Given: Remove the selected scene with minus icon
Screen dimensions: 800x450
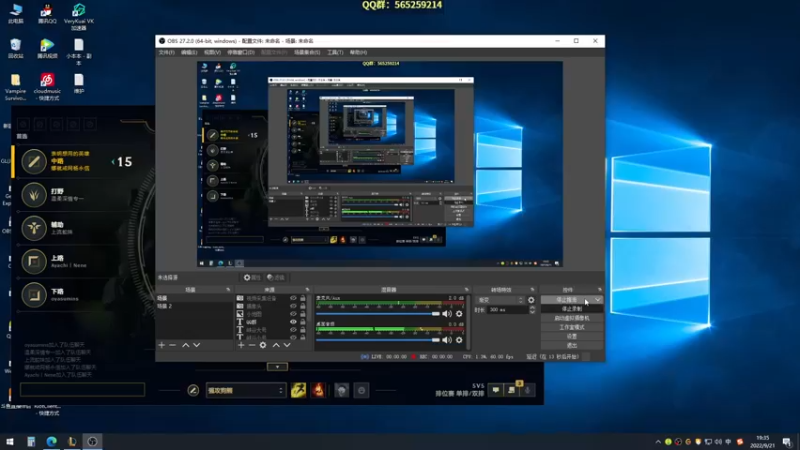Looking at the screenshot, I should pyautogui.click(x=172, y=345).
